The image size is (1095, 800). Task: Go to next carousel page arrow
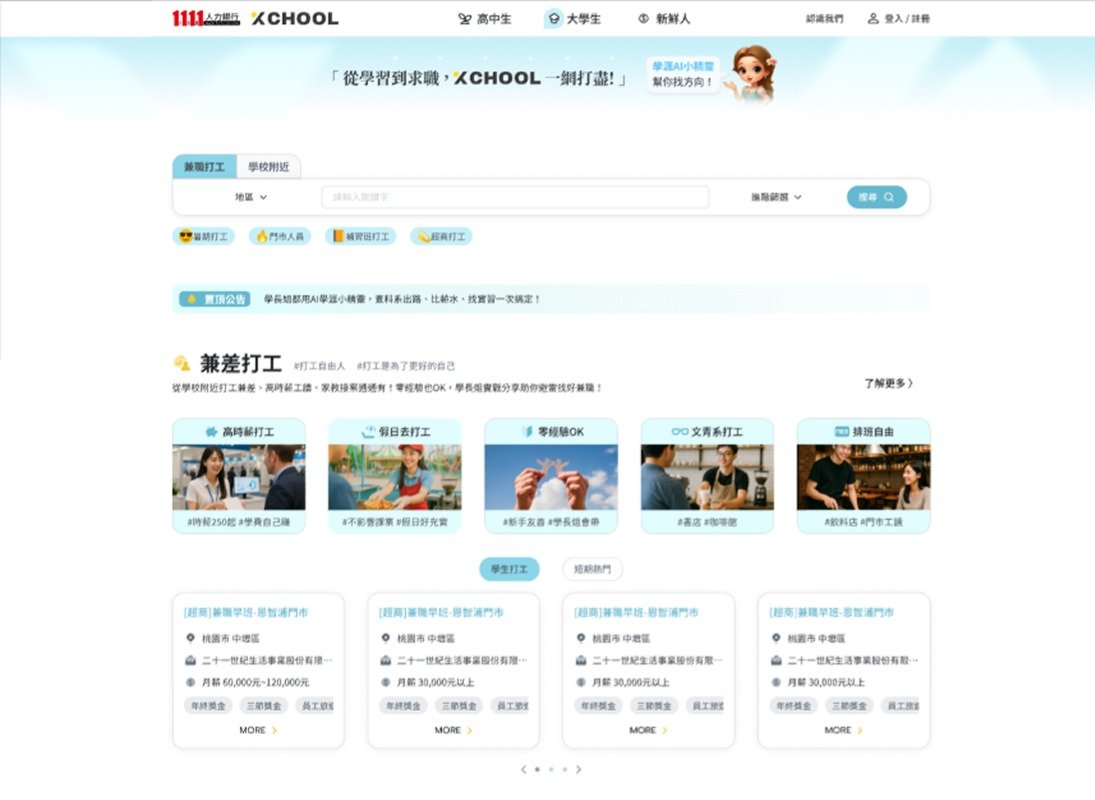(578, 769)
